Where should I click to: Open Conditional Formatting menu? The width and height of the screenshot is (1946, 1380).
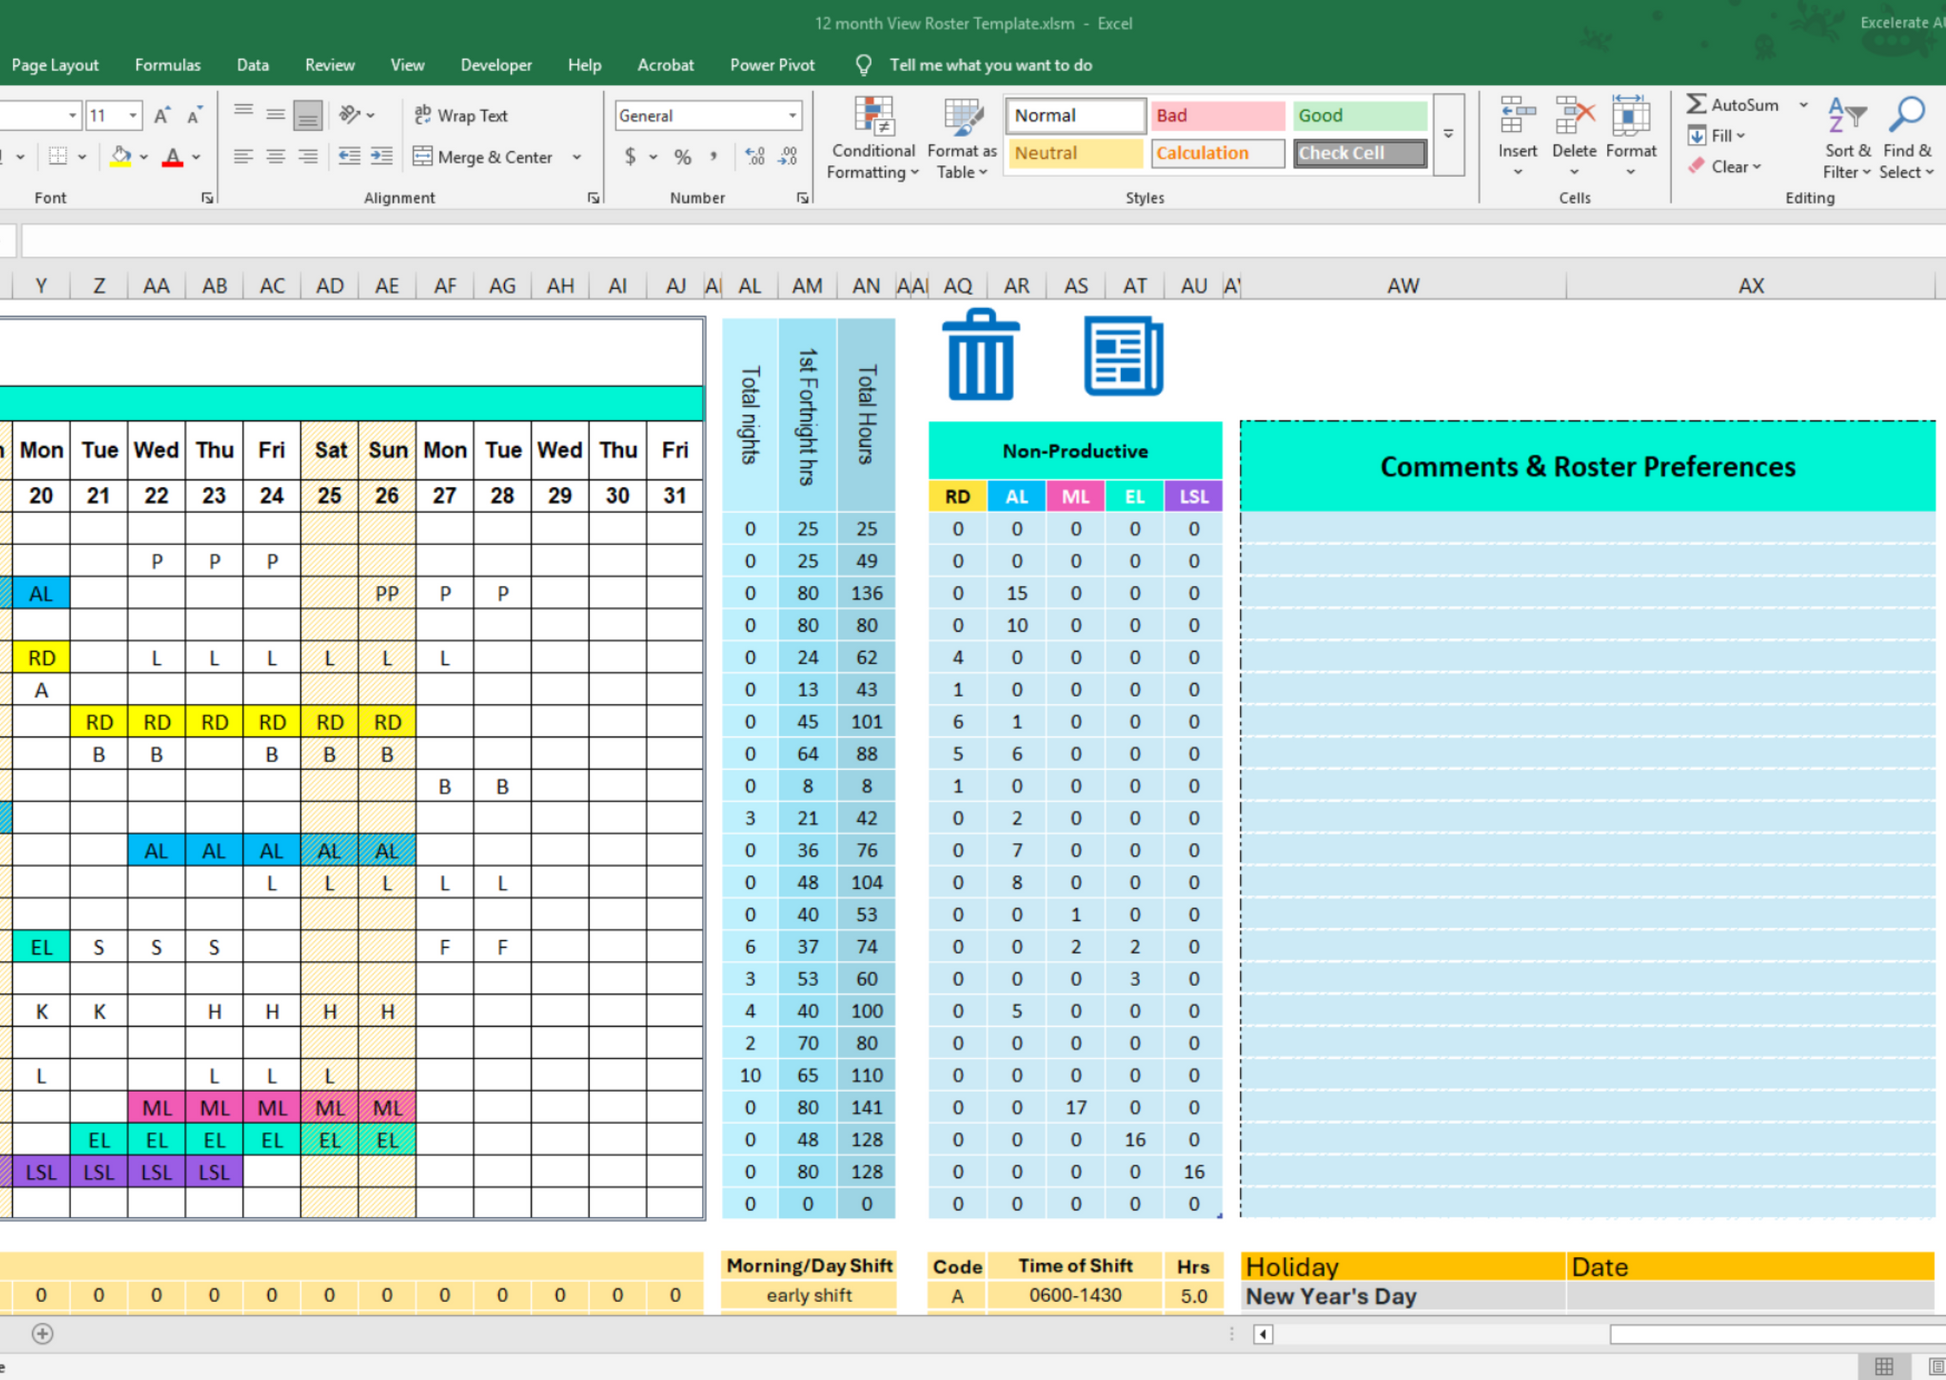871,140
